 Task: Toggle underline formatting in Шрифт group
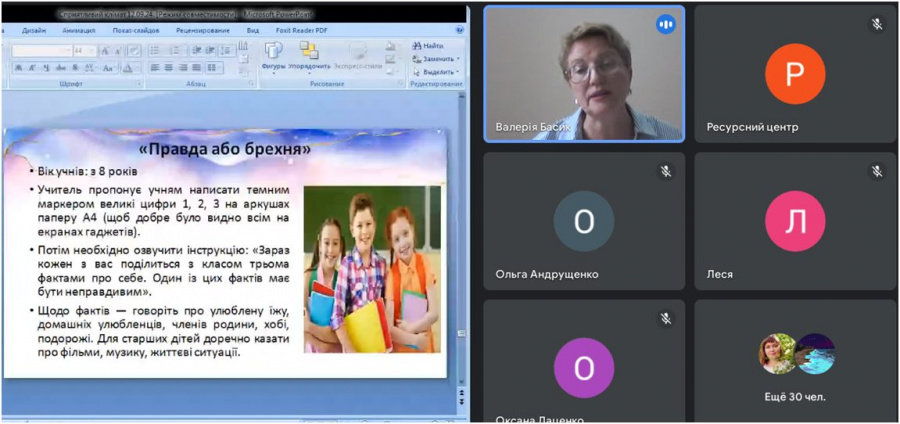coord(46,68)
